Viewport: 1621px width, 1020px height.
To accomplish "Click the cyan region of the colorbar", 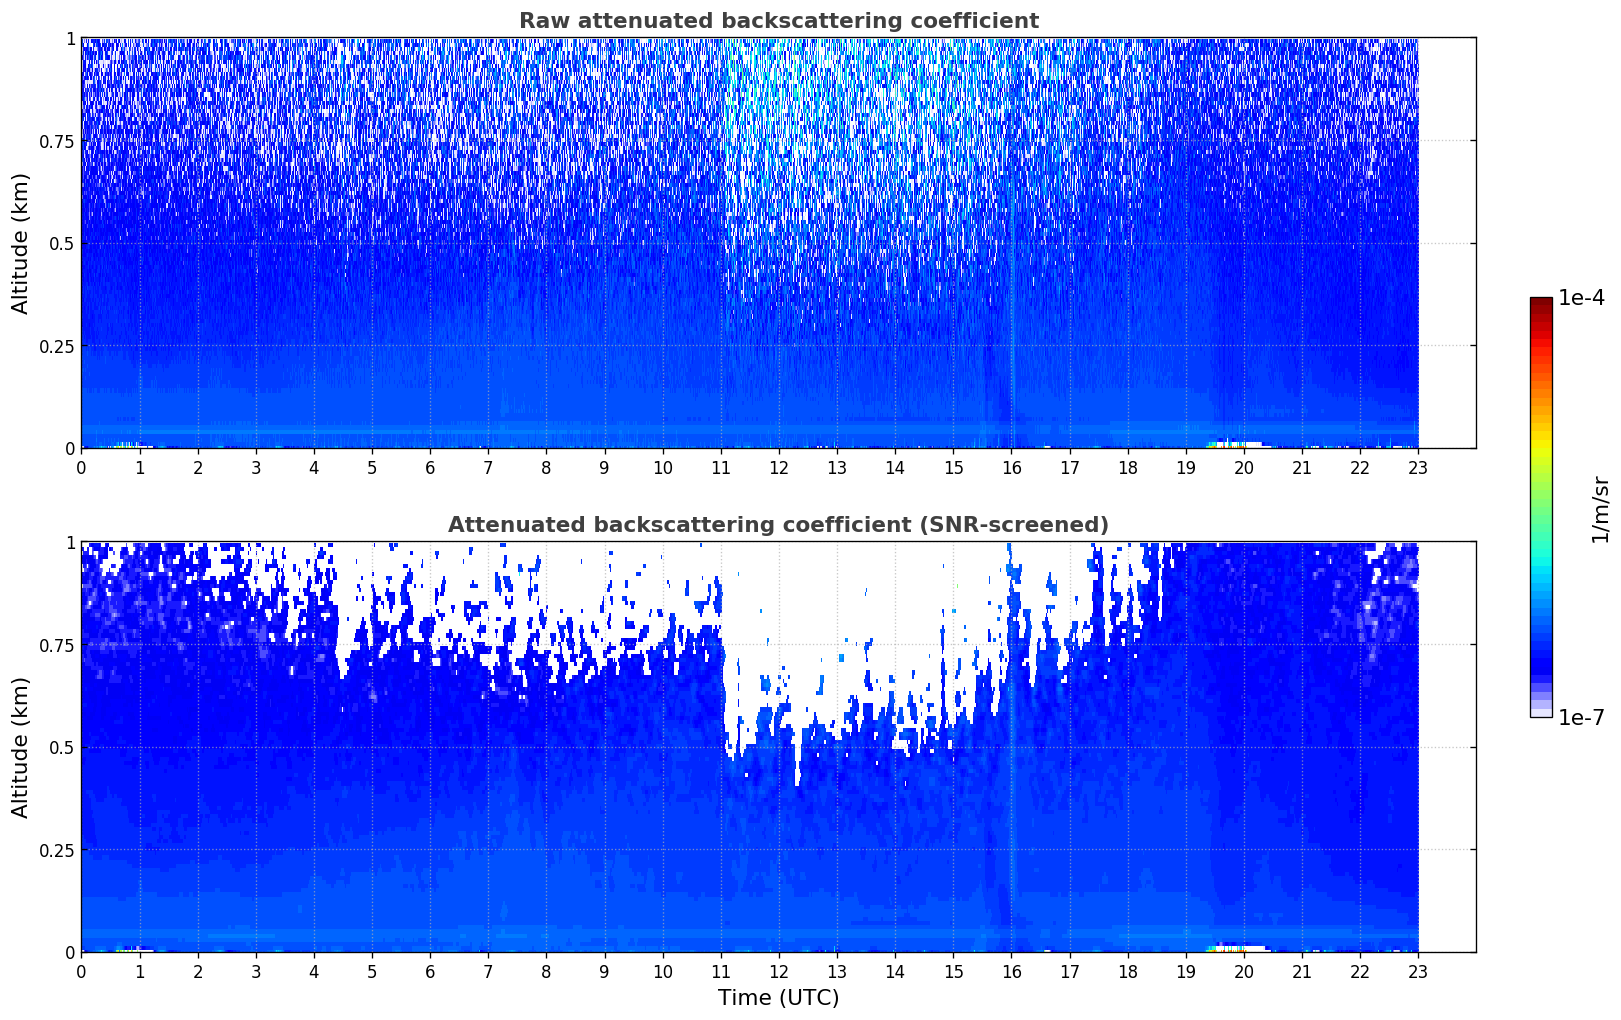I will click(x=1540, y=570).
